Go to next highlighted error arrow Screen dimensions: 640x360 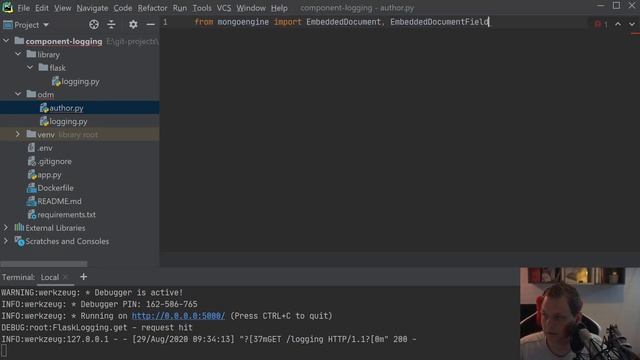click(632, 24)
